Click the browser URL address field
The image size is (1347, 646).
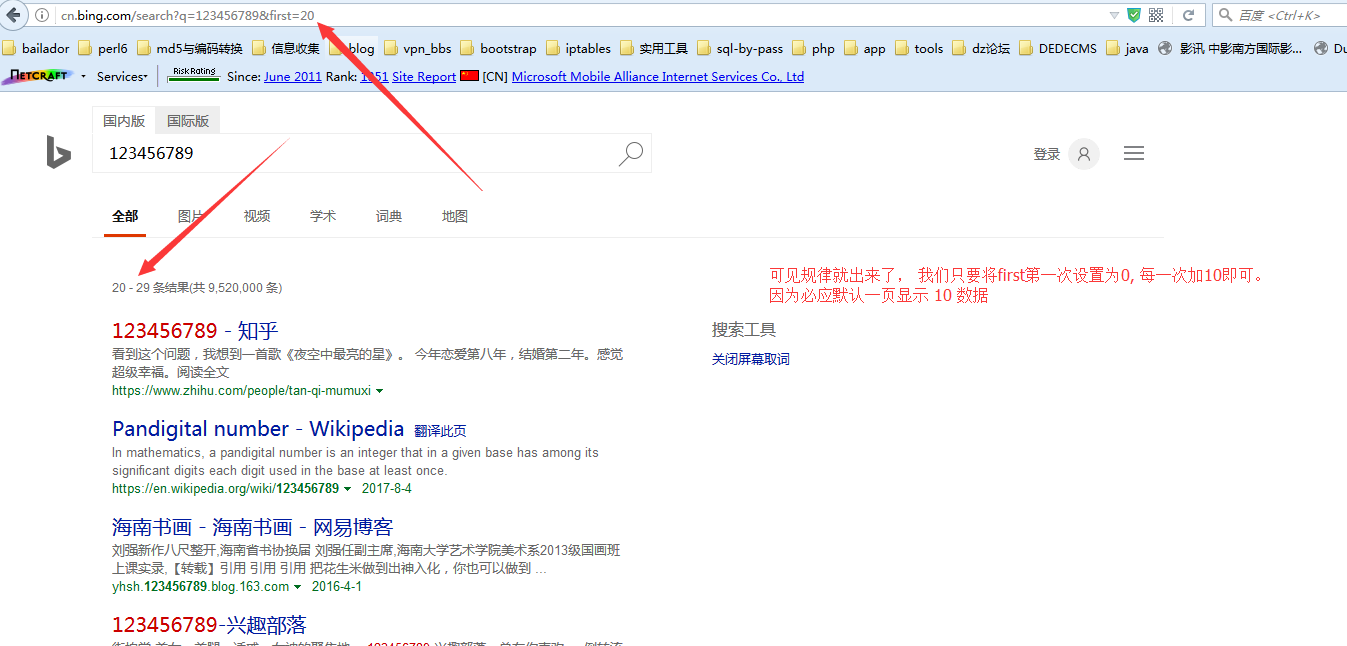click(x=580, y=15)
